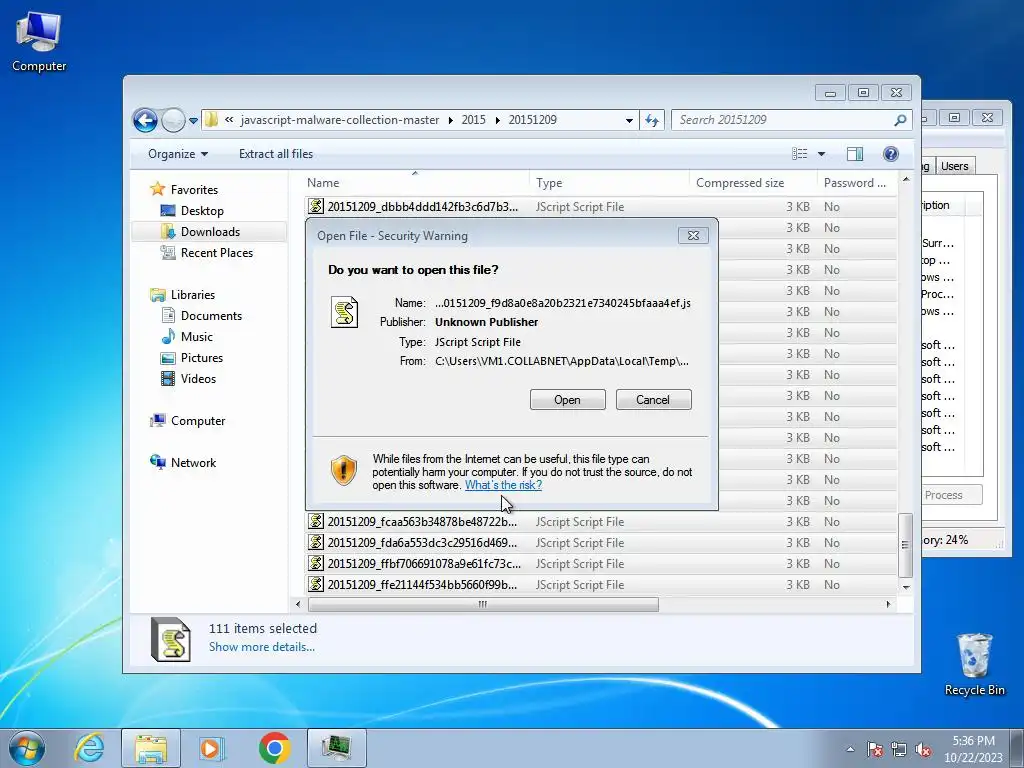Click the file list scroll-down arrow
Screen dimensions: 1024x768
[x=905, y=587]
